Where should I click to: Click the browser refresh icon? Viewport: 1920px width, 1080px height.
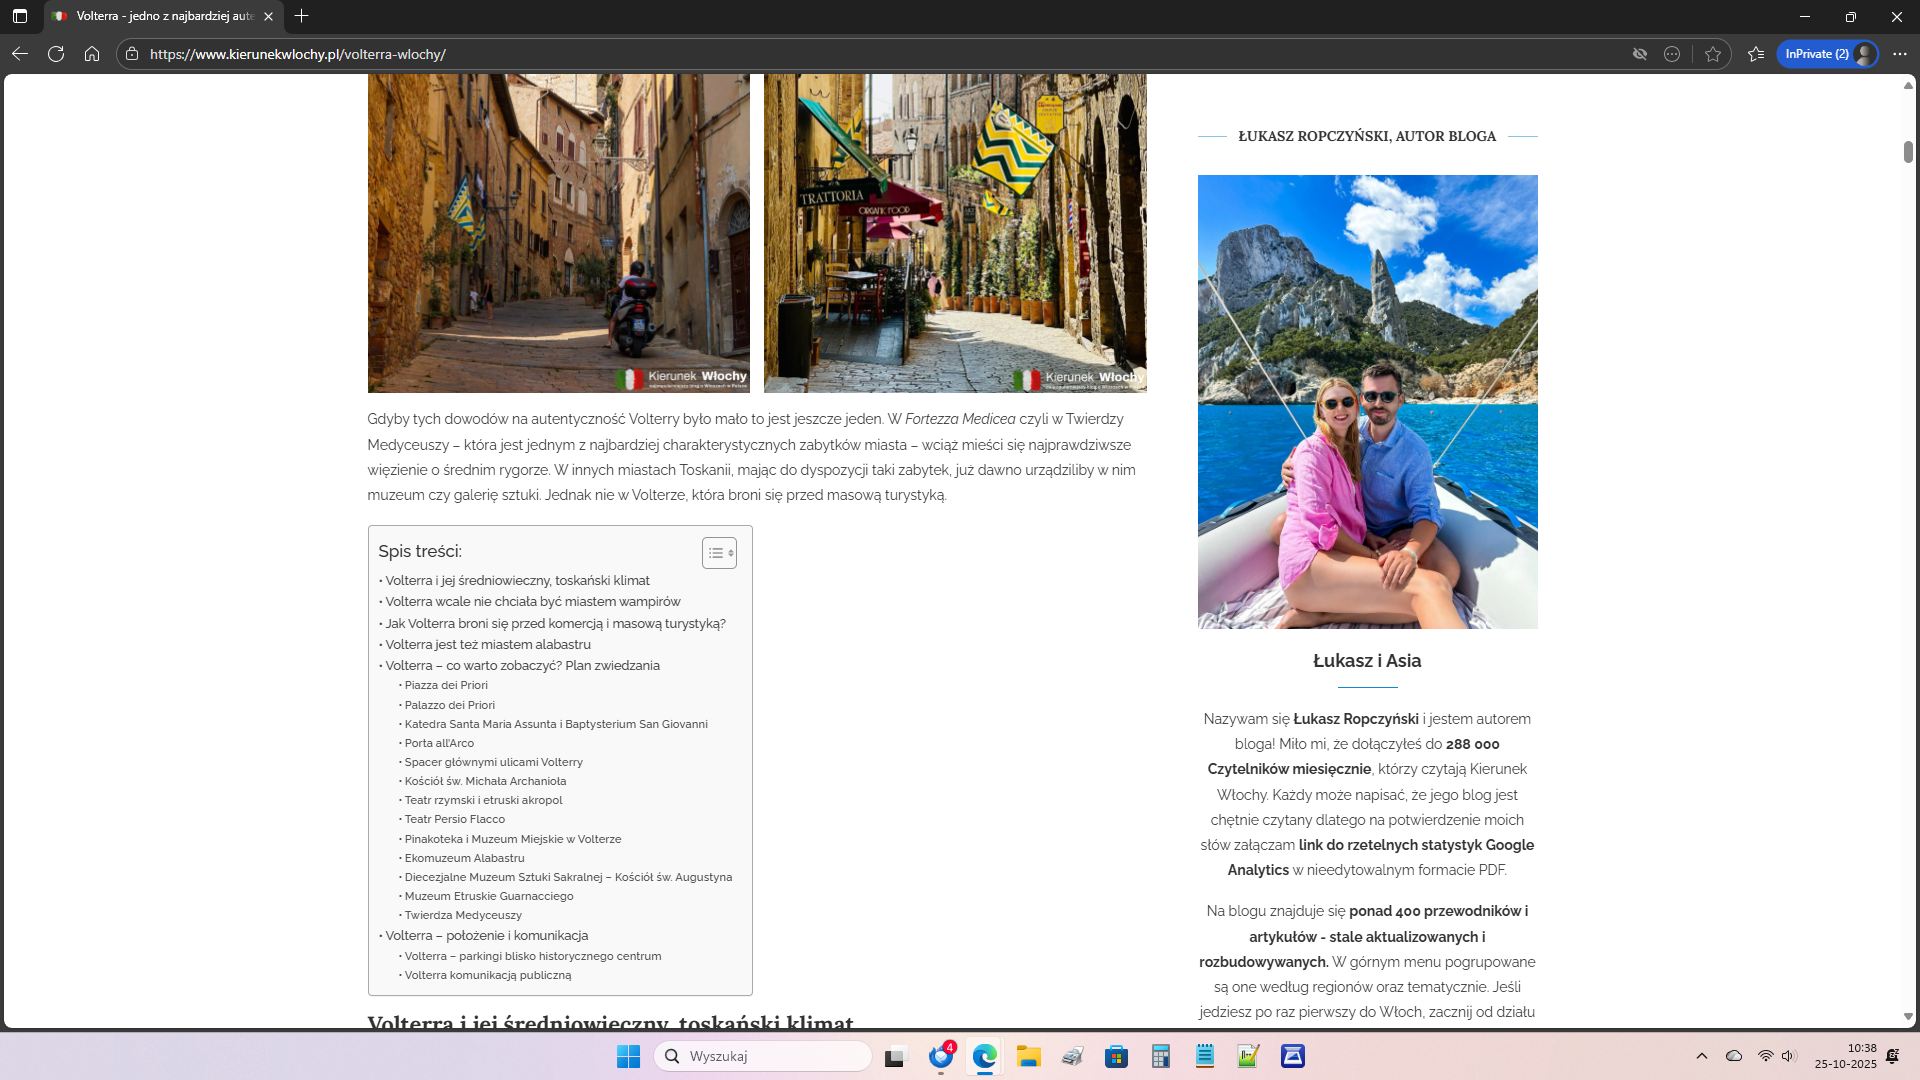(x=56, y=54)
